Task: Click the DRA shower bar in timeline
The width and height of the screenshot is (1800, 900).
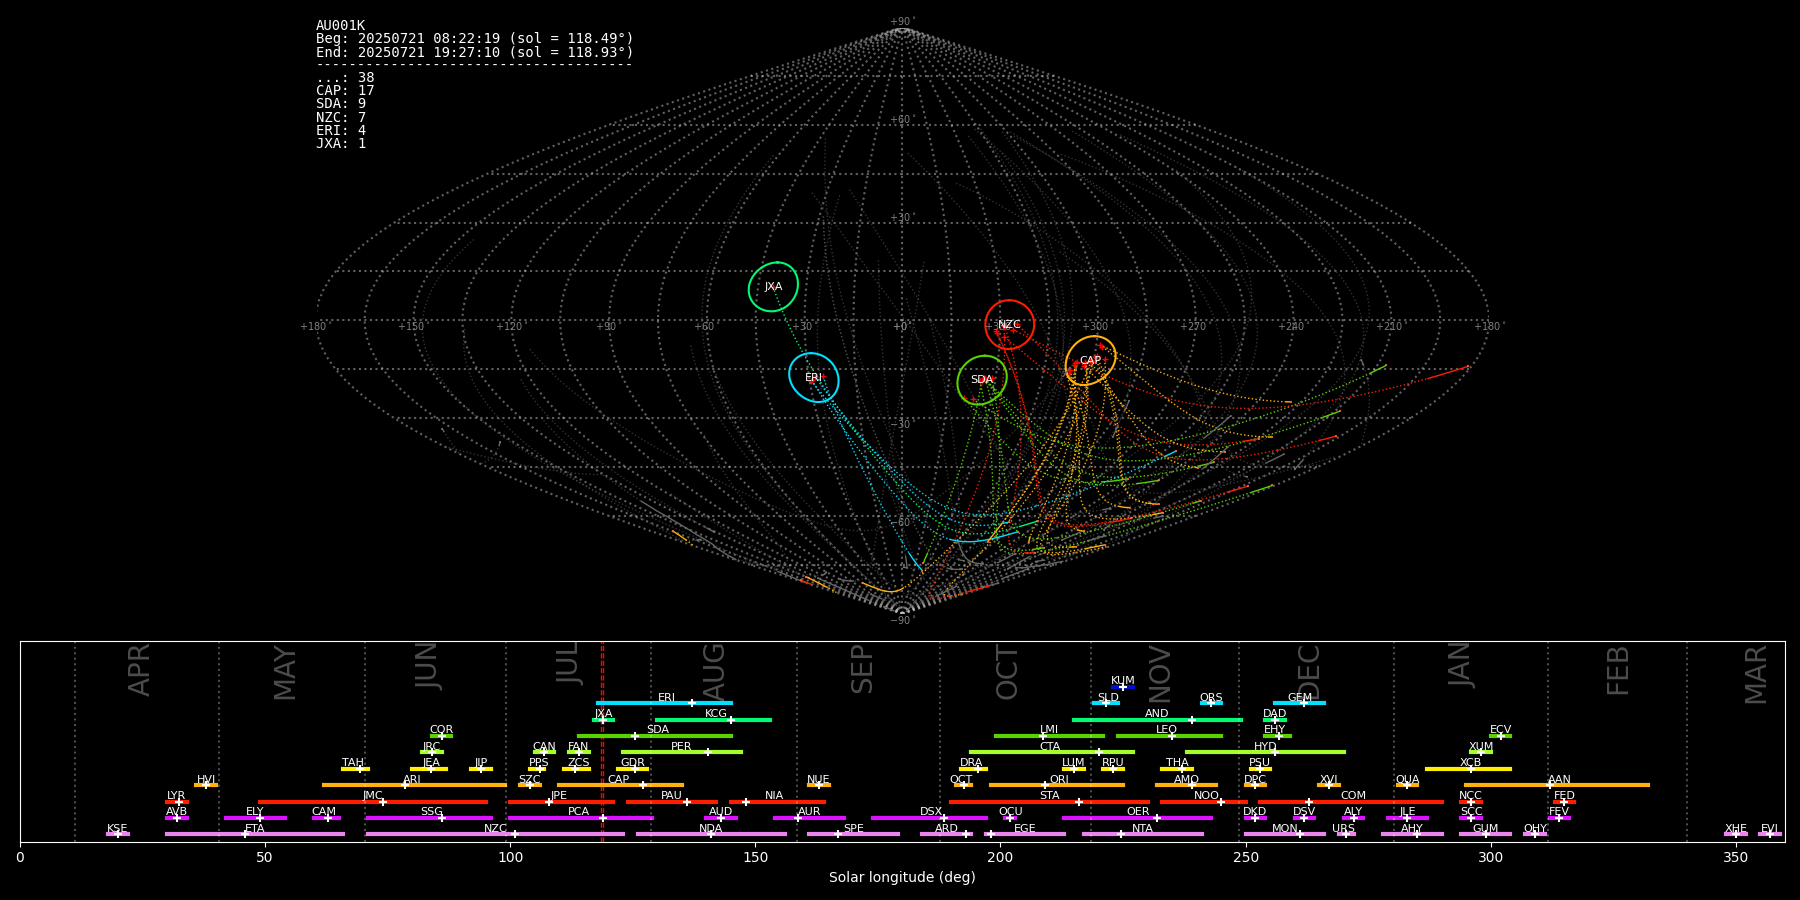Action: coord(973,769)
